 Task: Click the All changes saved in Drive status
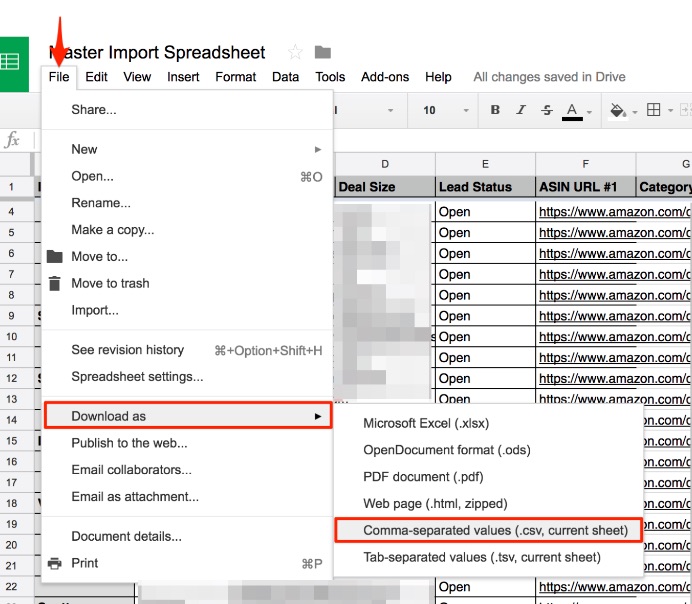(549, 77)
